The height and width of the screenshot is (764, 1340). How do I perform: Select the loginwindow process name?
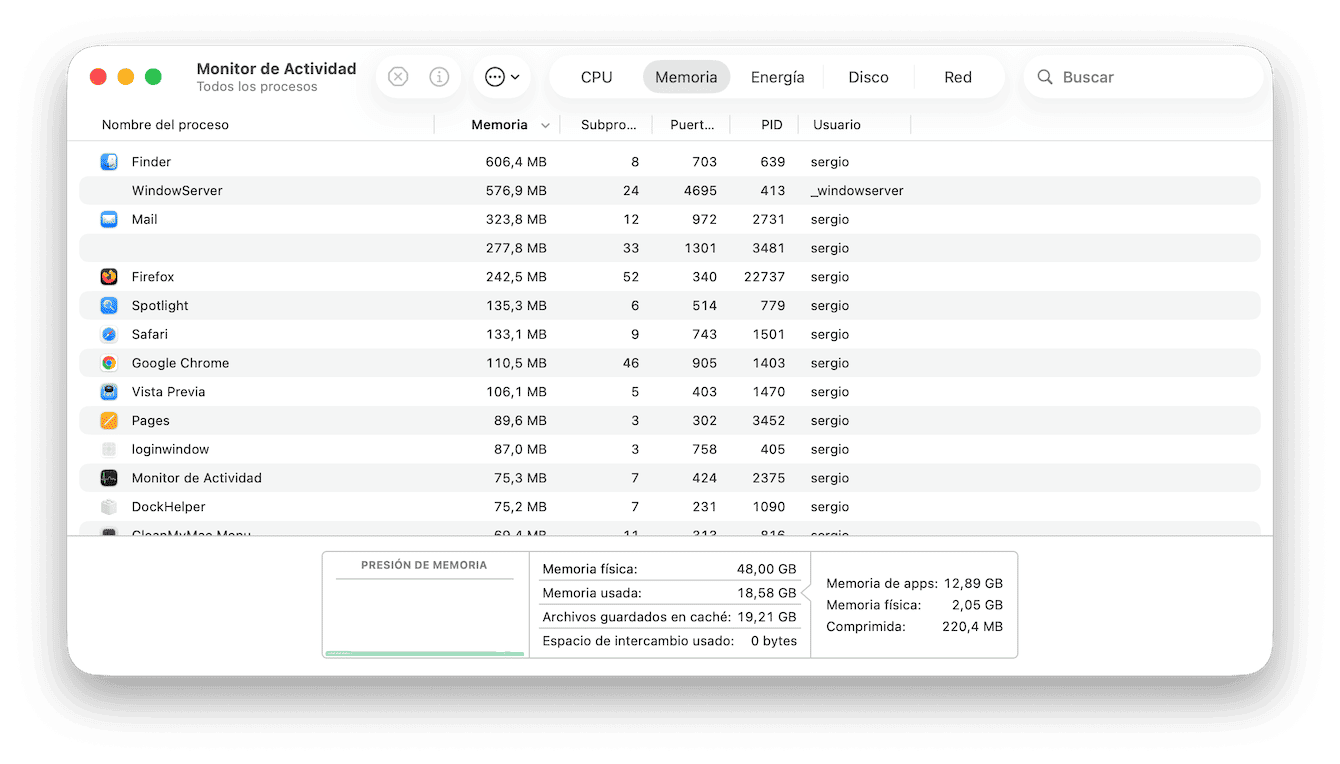click(170, 450)
